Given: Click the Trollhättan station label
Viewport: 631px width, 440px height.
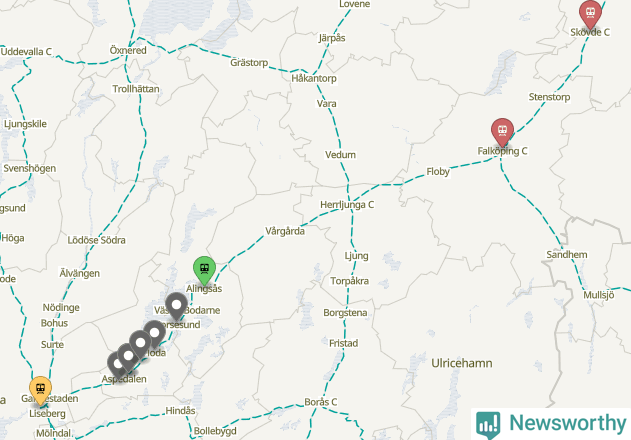Looking at the screenshot, I should [x=136, y=89].
